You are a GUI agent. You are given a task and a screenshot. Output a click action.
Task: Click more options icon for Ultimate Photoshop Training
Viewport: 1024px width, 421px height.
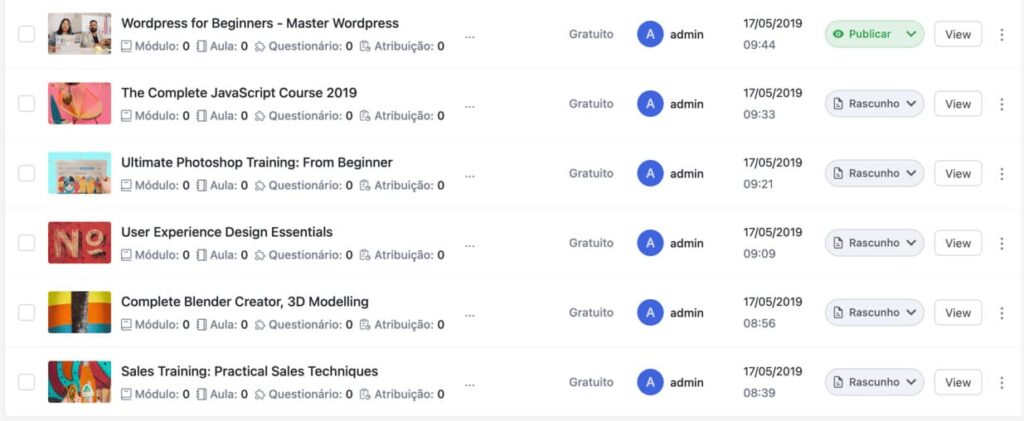[1002, 173]
